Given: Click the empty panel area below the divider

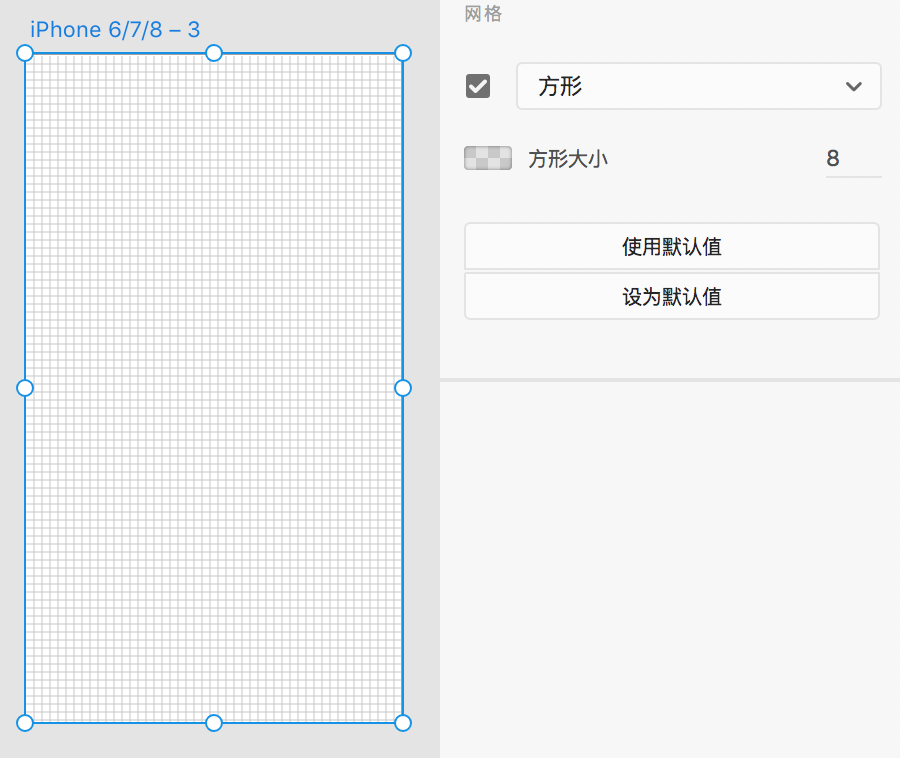Looking at the screenshot, I should click(x=670, y=560).
